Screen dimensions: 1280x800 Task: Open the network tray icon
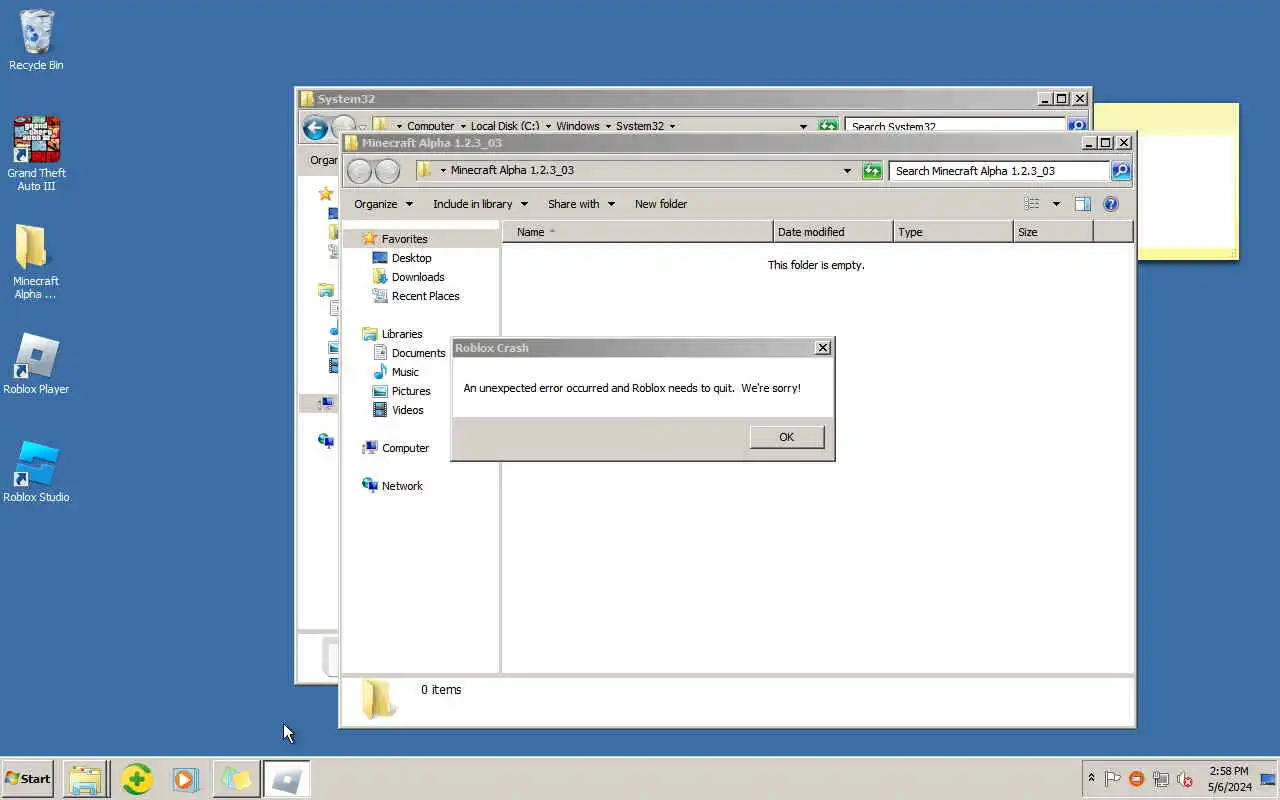click(1161, 778)
